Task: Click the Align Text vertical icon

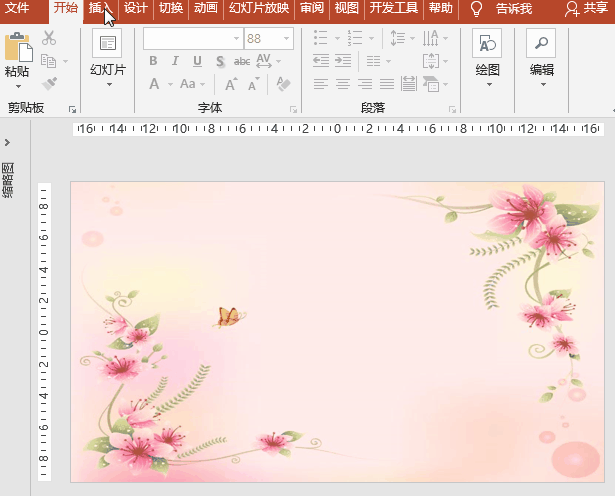Action: click(x=431, y=61)
